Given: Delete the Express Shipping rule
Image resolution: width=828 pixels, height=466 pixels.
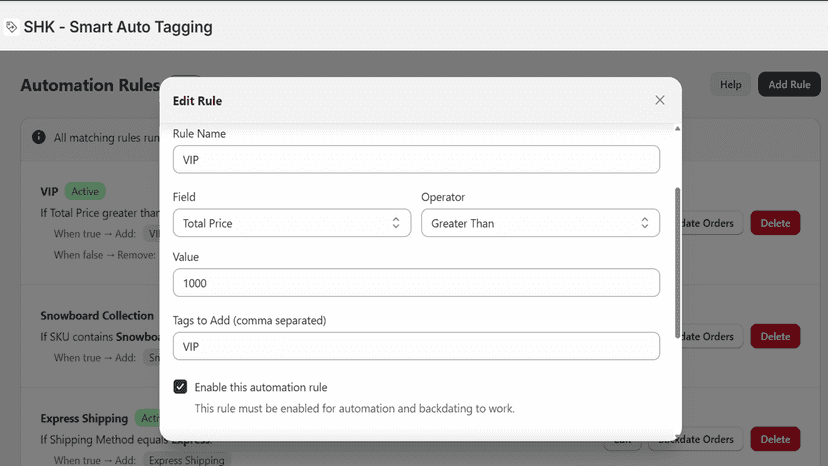Looking at the screenshot, I should click(x=775, y=439).
